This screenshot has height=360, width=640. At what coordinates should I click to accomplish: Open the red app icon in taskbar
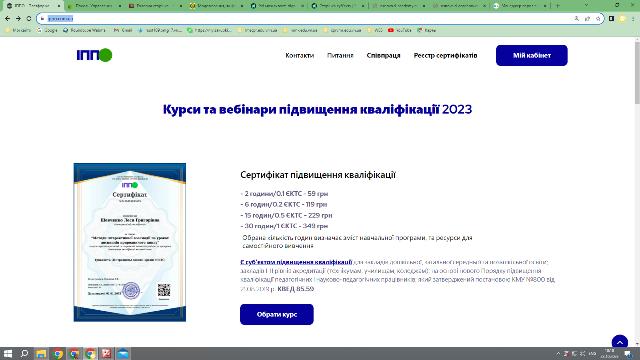pos(107,353)
